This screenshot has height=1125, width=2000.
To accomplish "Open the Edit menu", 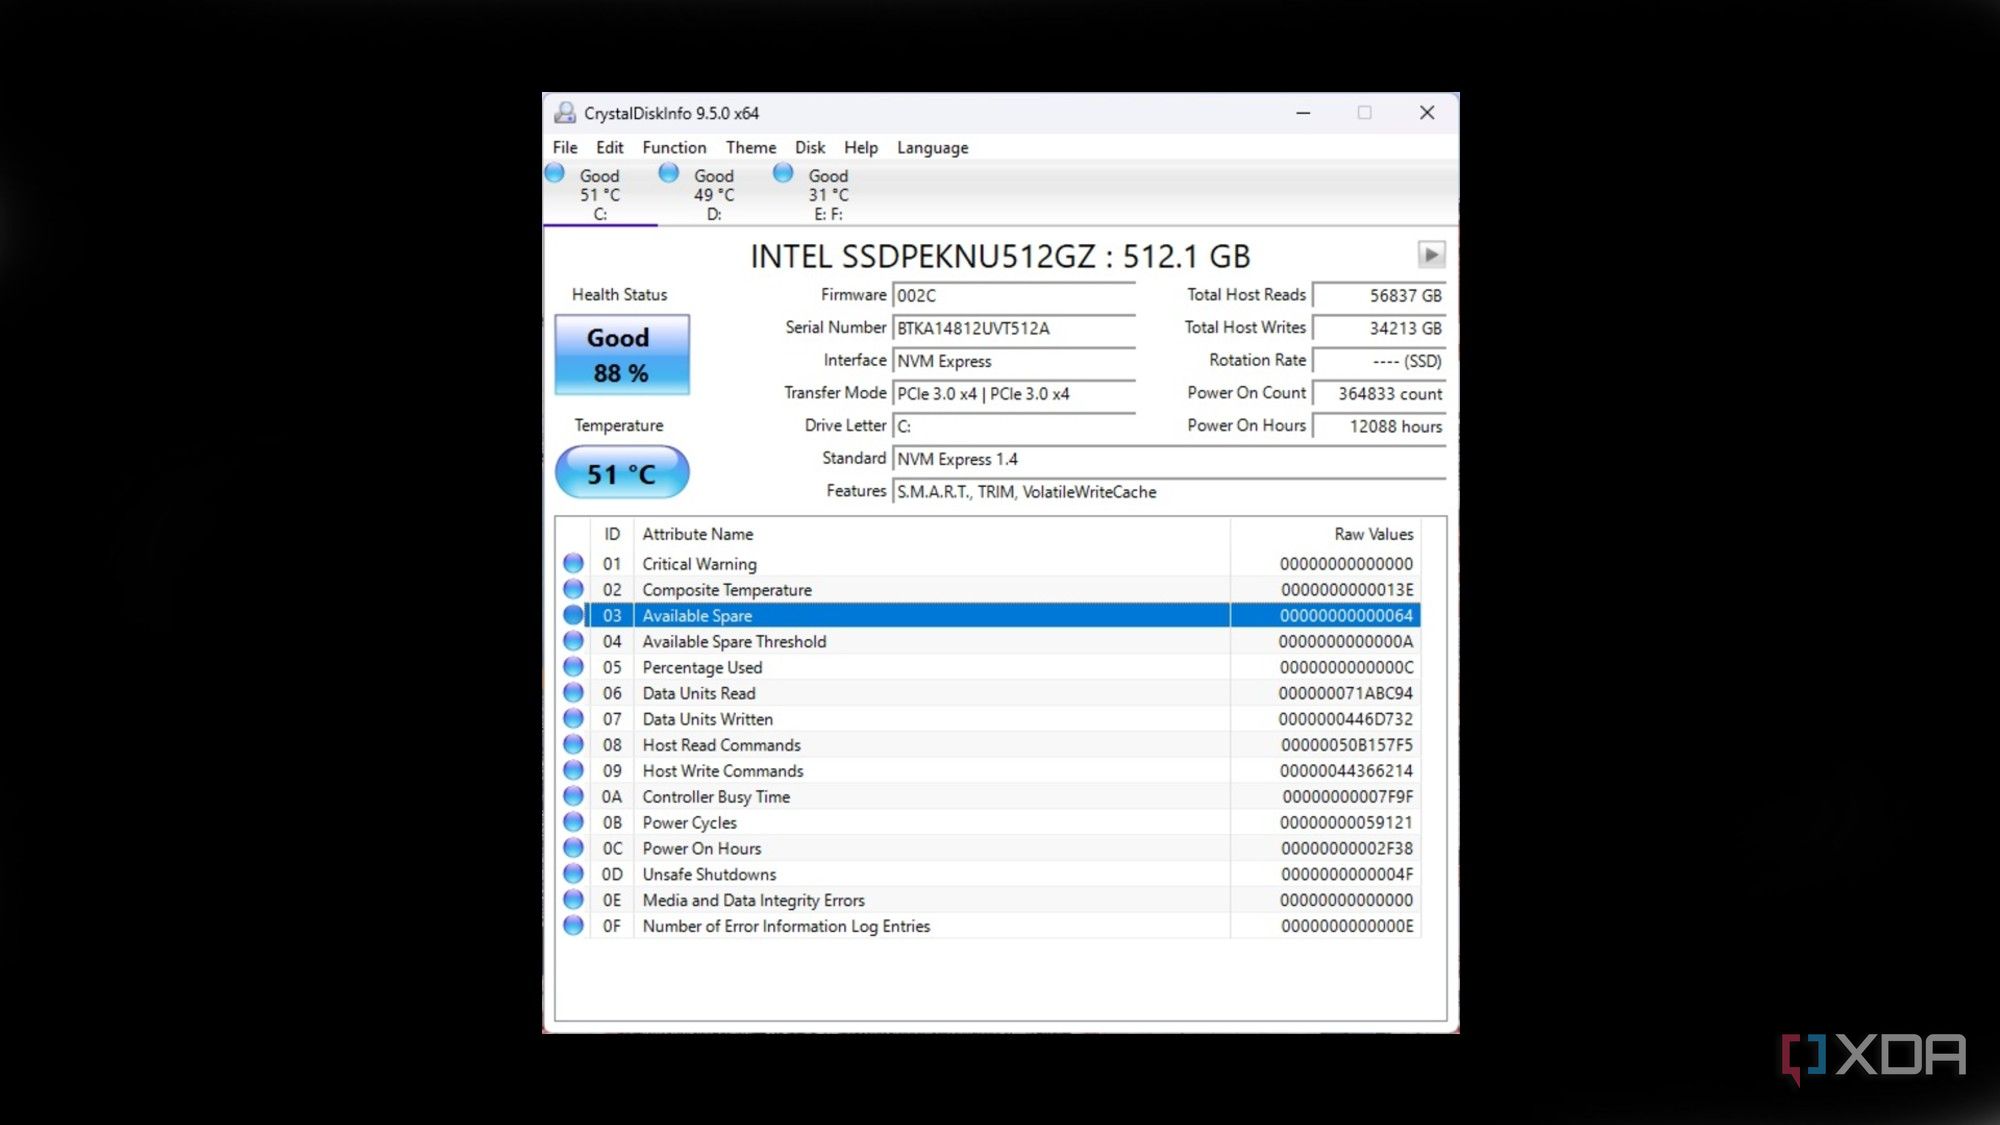I will point(609,147).
